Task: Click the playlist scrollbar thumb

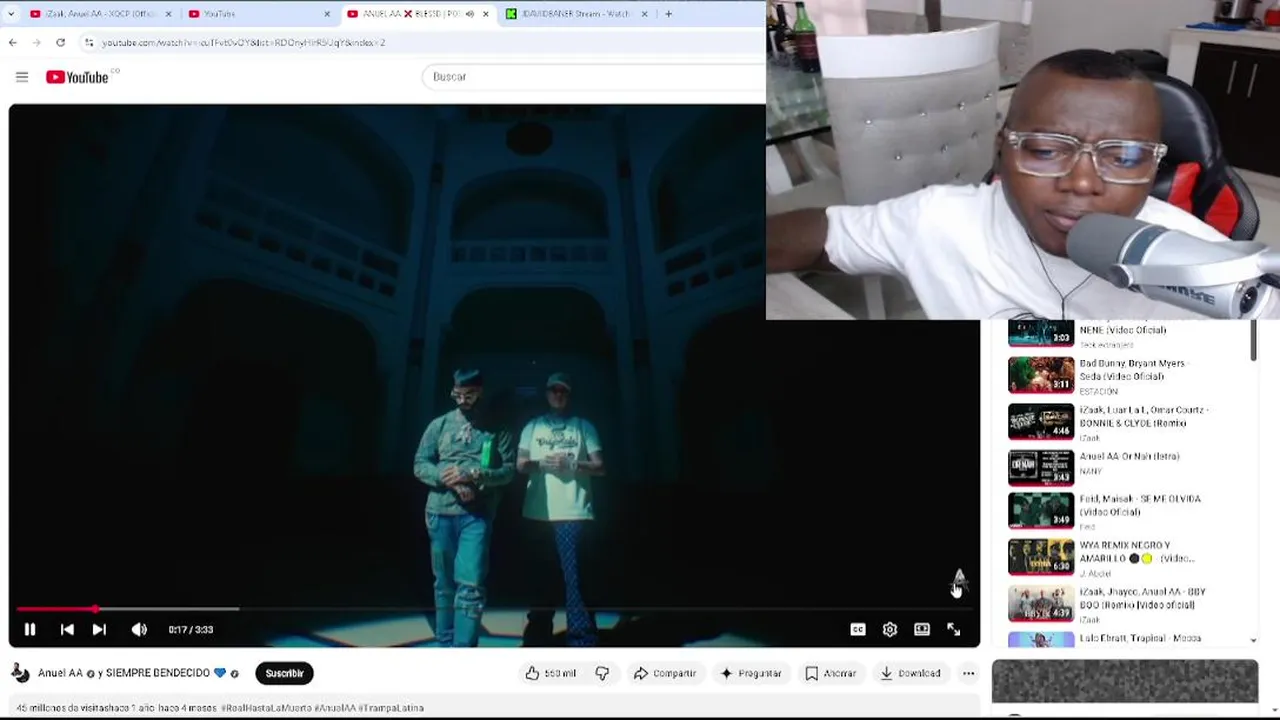Action: (1253, 340)
